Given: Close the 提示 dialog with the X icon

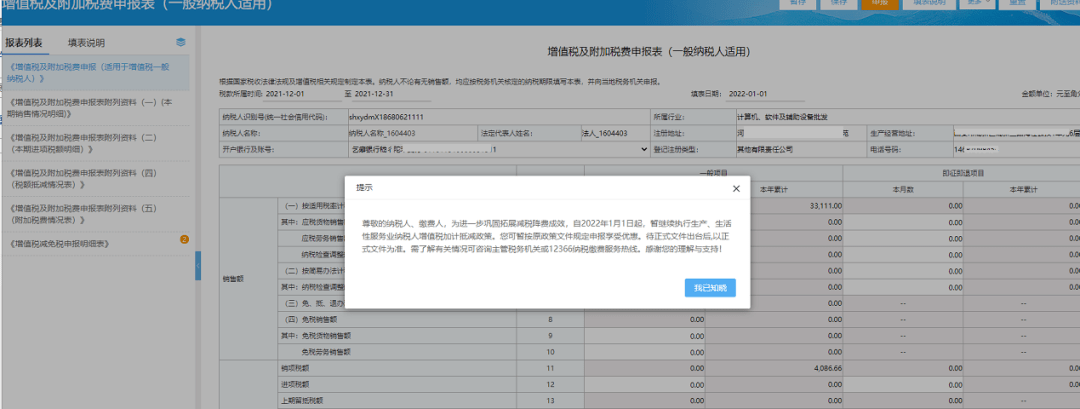Looking at the screenshot, I should (x=736, y=188).
